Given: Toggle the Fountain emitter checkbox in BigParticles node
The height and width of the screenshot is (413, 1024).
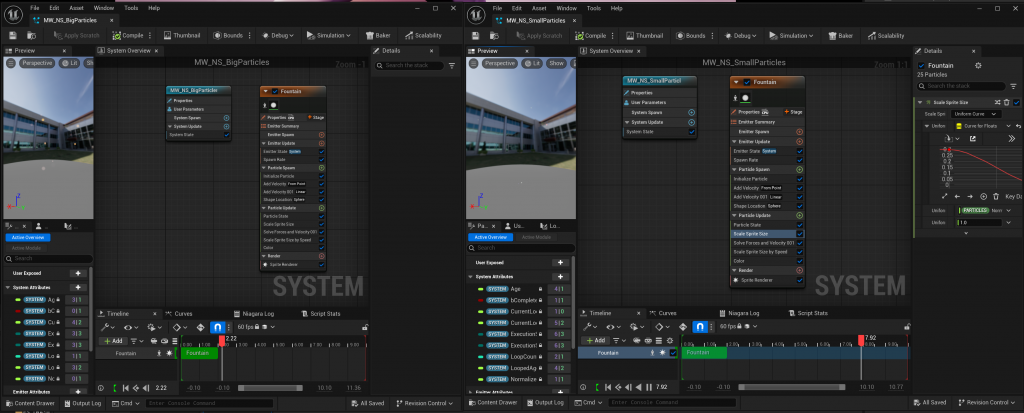Looking at the screenshot, I should (274, 91).
